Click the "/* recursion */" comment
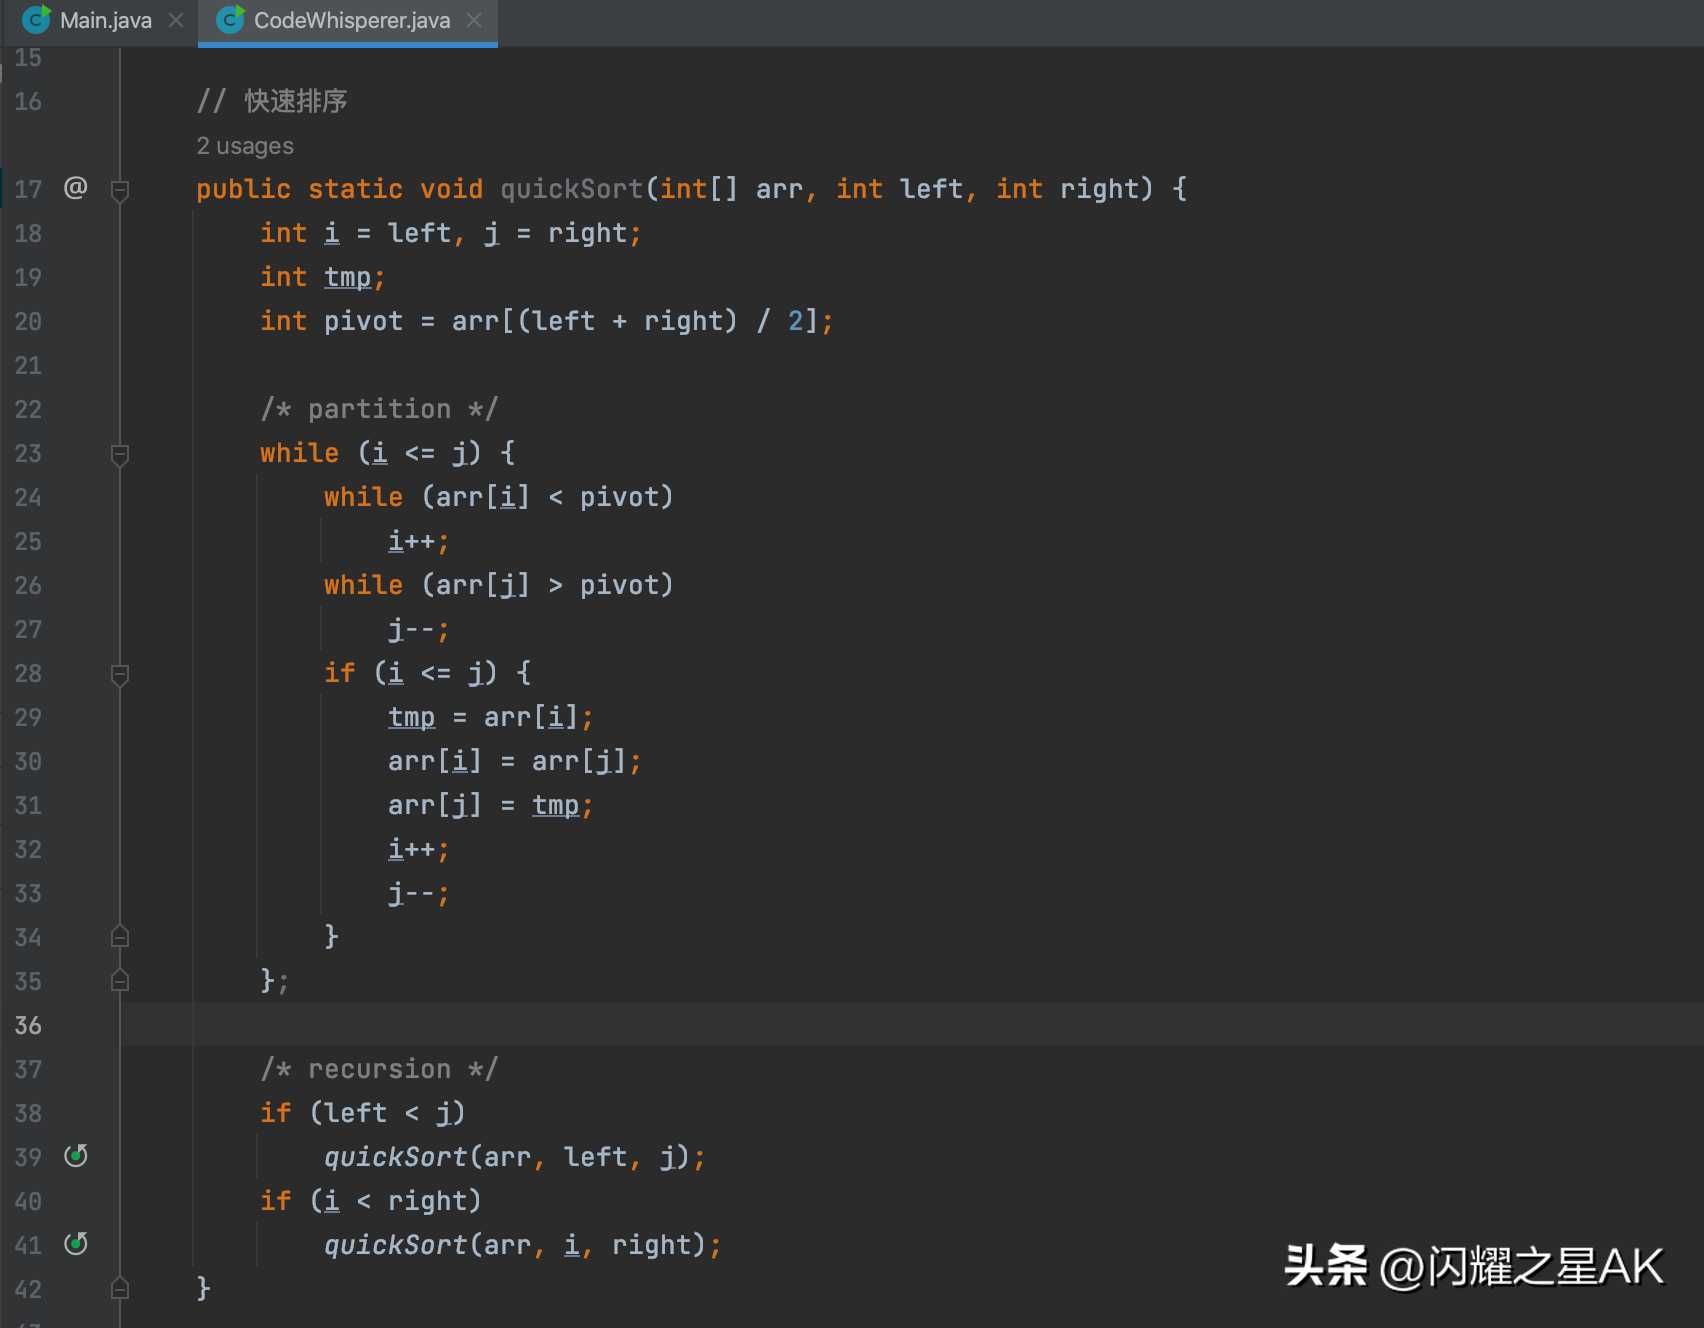Screen dimensions: 1704x1328 (x=379, y=1069)
